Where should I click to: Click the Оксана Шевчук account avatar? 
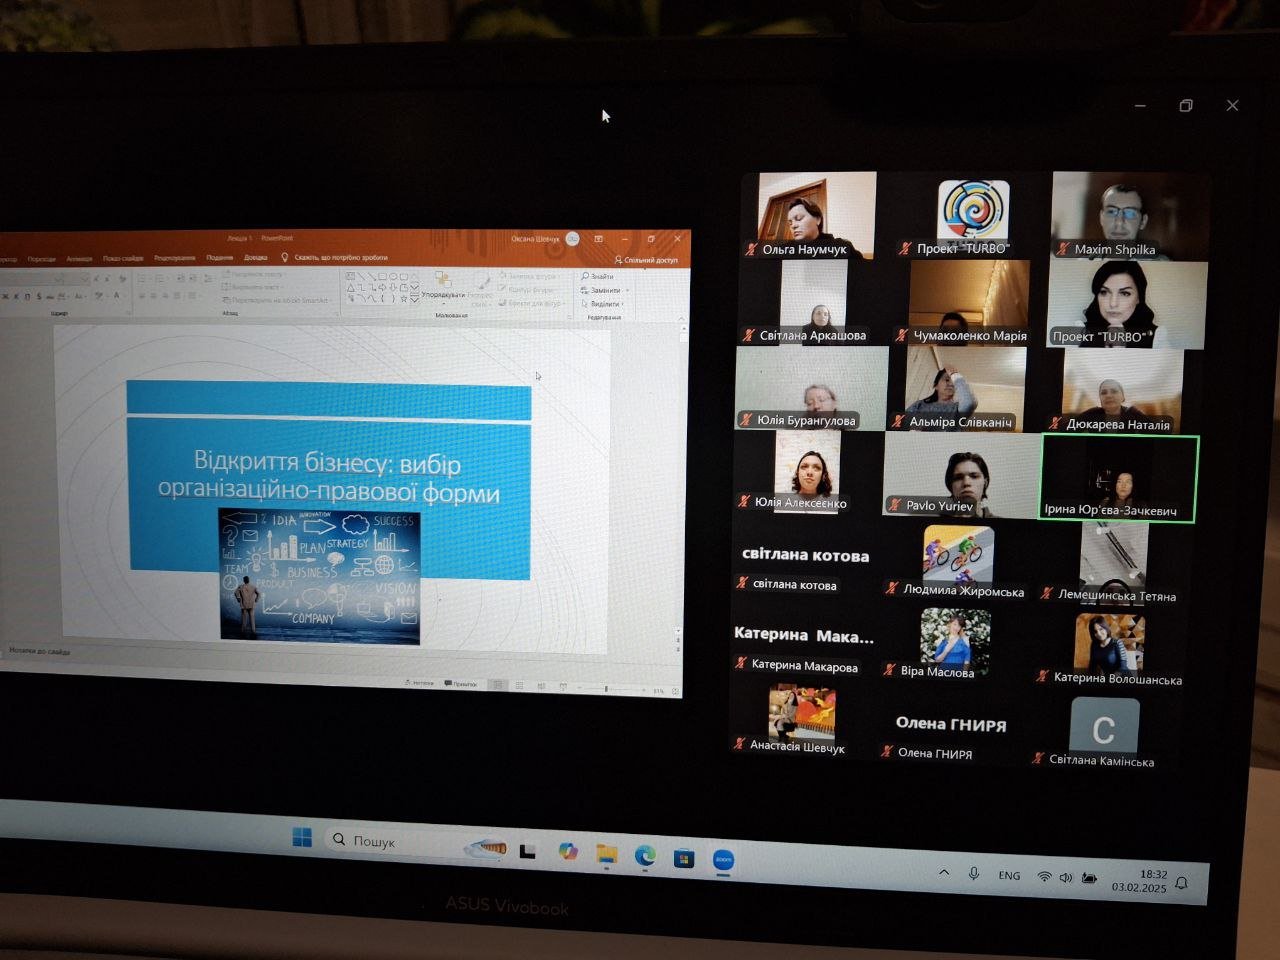(573, 238)
